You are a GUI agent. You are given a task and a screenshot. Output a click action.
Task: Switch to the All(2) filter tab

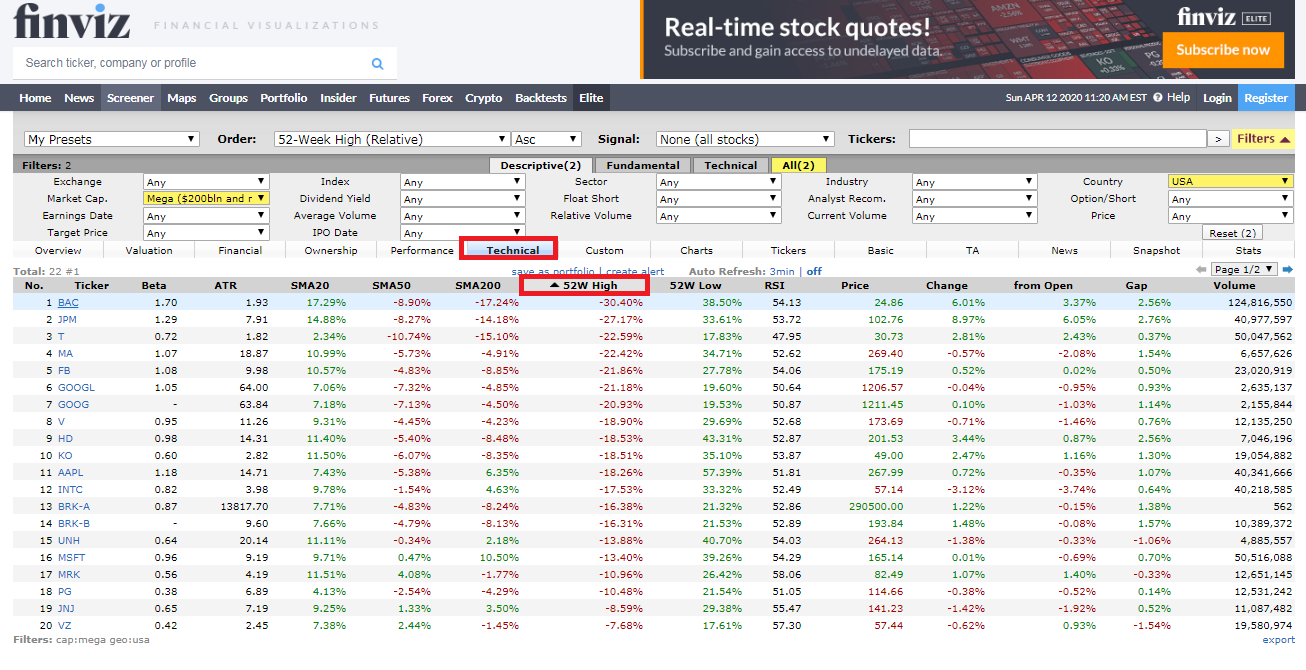coord(799,165)
